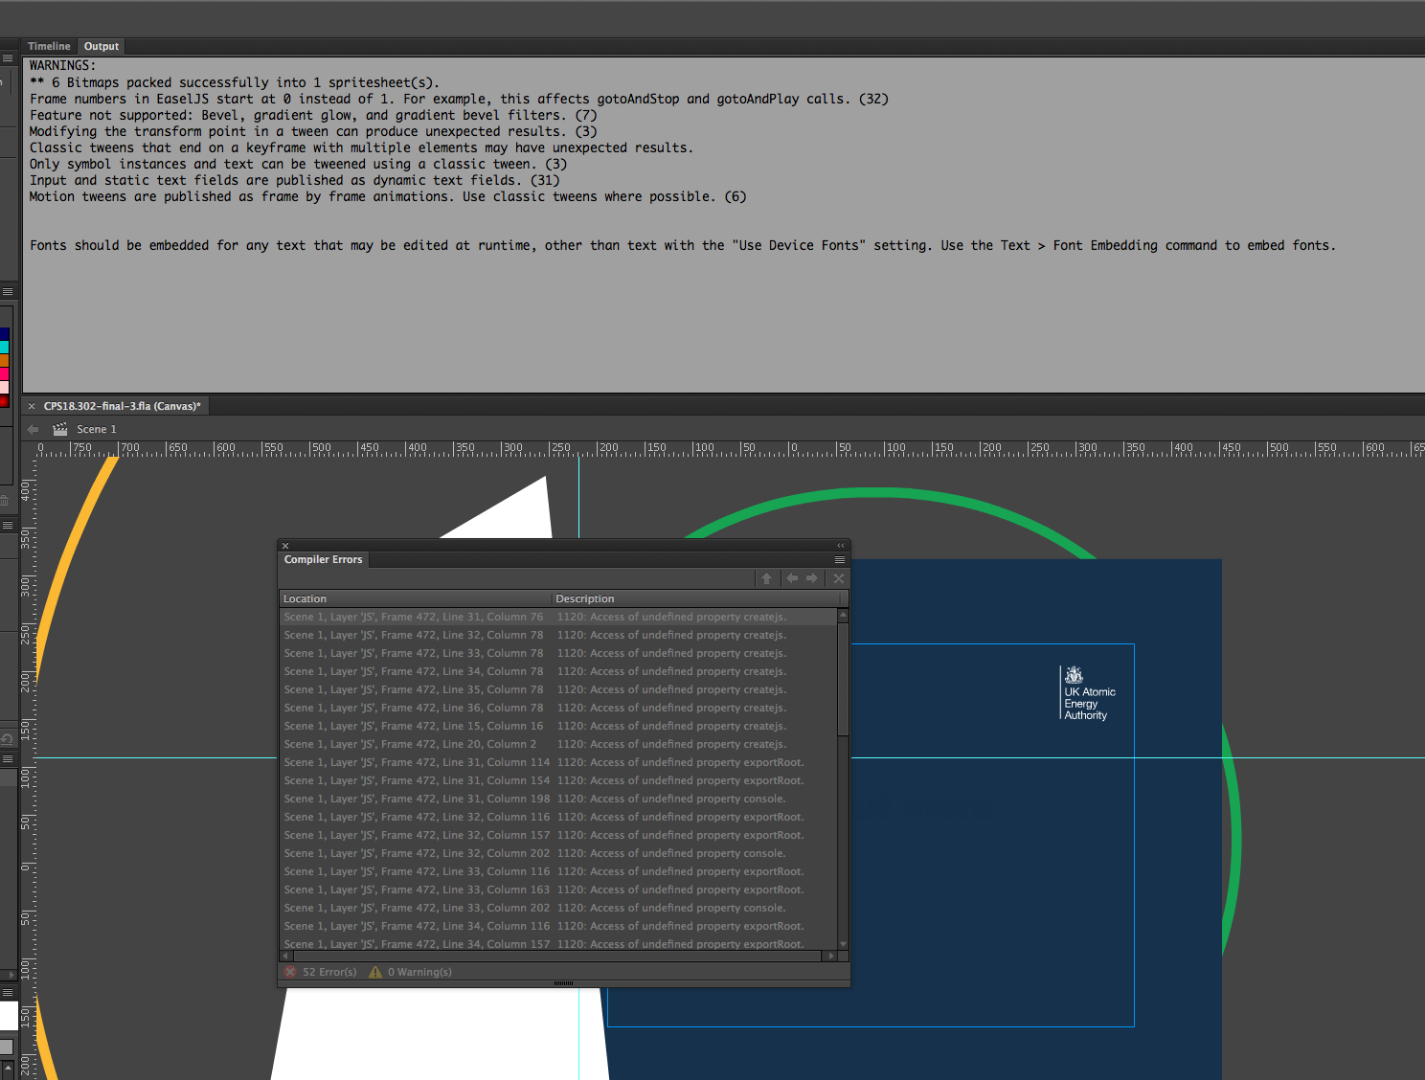Image resolution: width=1425 pixels, height=1080 pixels.
Task: Select error at Line 32, Column 157
Action: pos(558,835)
